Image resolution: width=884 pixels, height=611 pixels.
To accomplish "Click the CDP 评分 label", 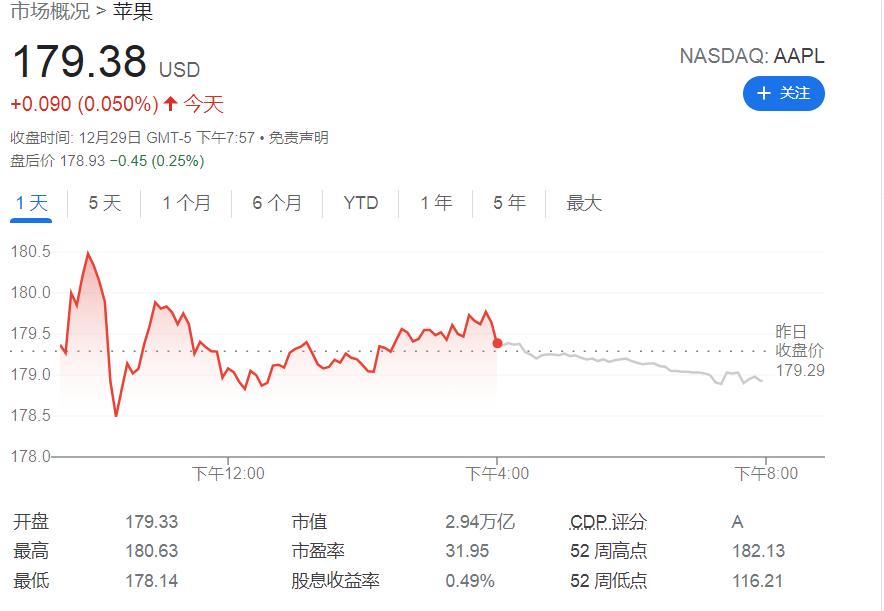I will [608, 522].
